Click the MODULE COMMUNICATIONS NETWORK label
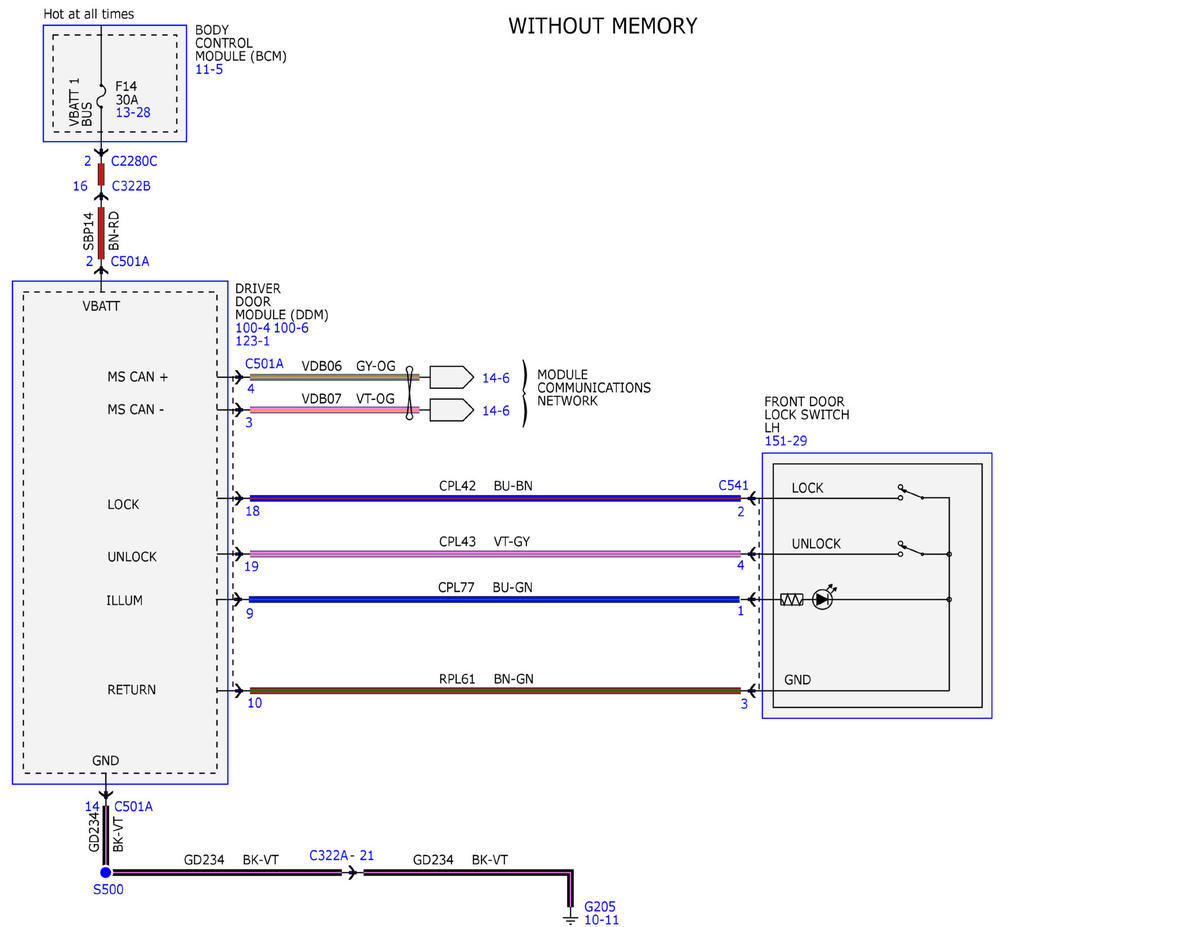Screen dimensions: 1200x927 pyautogui.click(x=594, y=388)
